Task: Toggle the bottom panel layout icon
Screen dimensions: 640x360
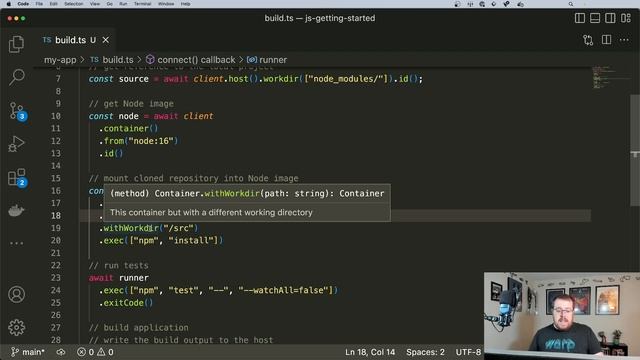Action: [595, 18]
